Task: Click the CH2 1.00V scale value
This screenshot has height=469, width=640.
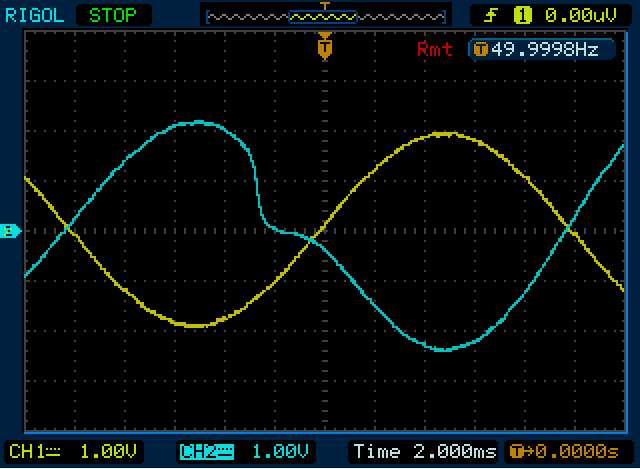Action: 280,451
